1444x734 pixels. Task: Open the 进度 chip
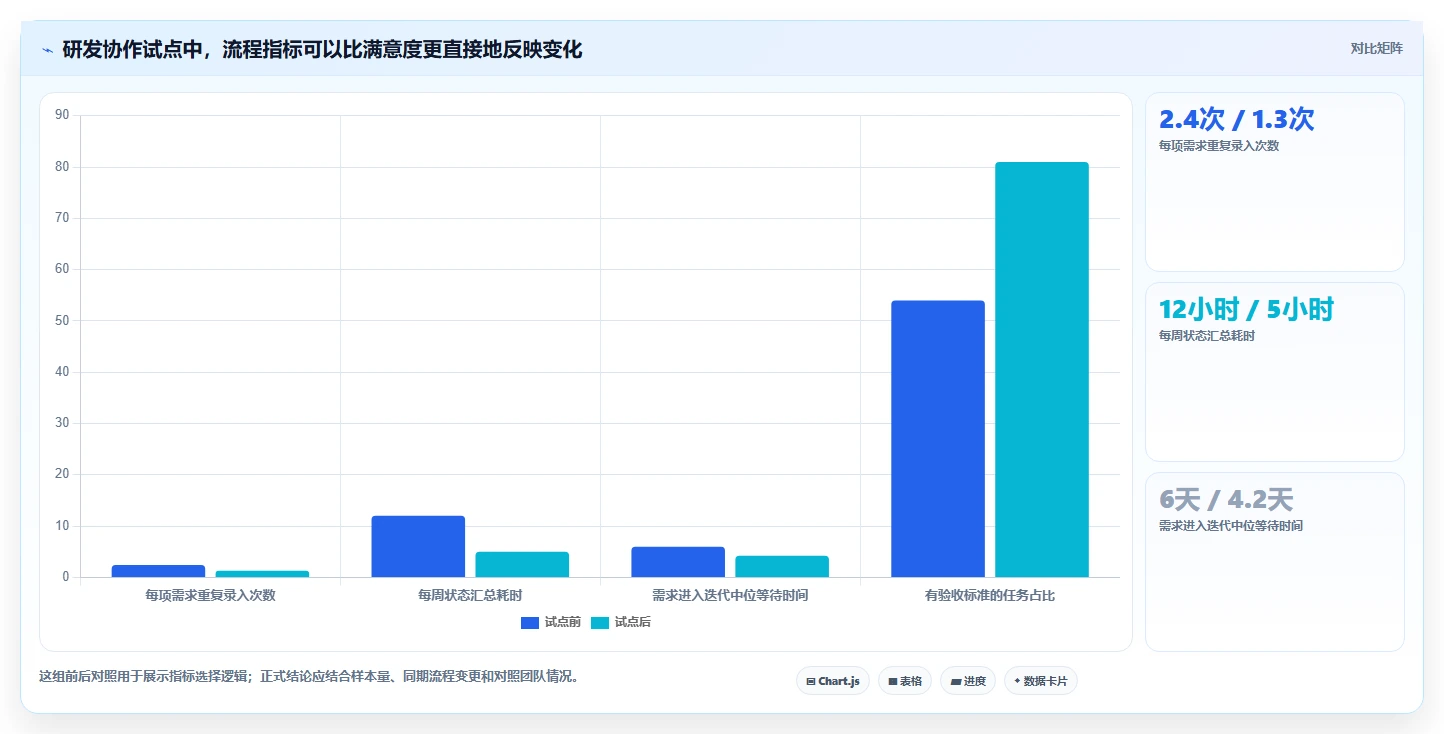[x=967, y=681]
